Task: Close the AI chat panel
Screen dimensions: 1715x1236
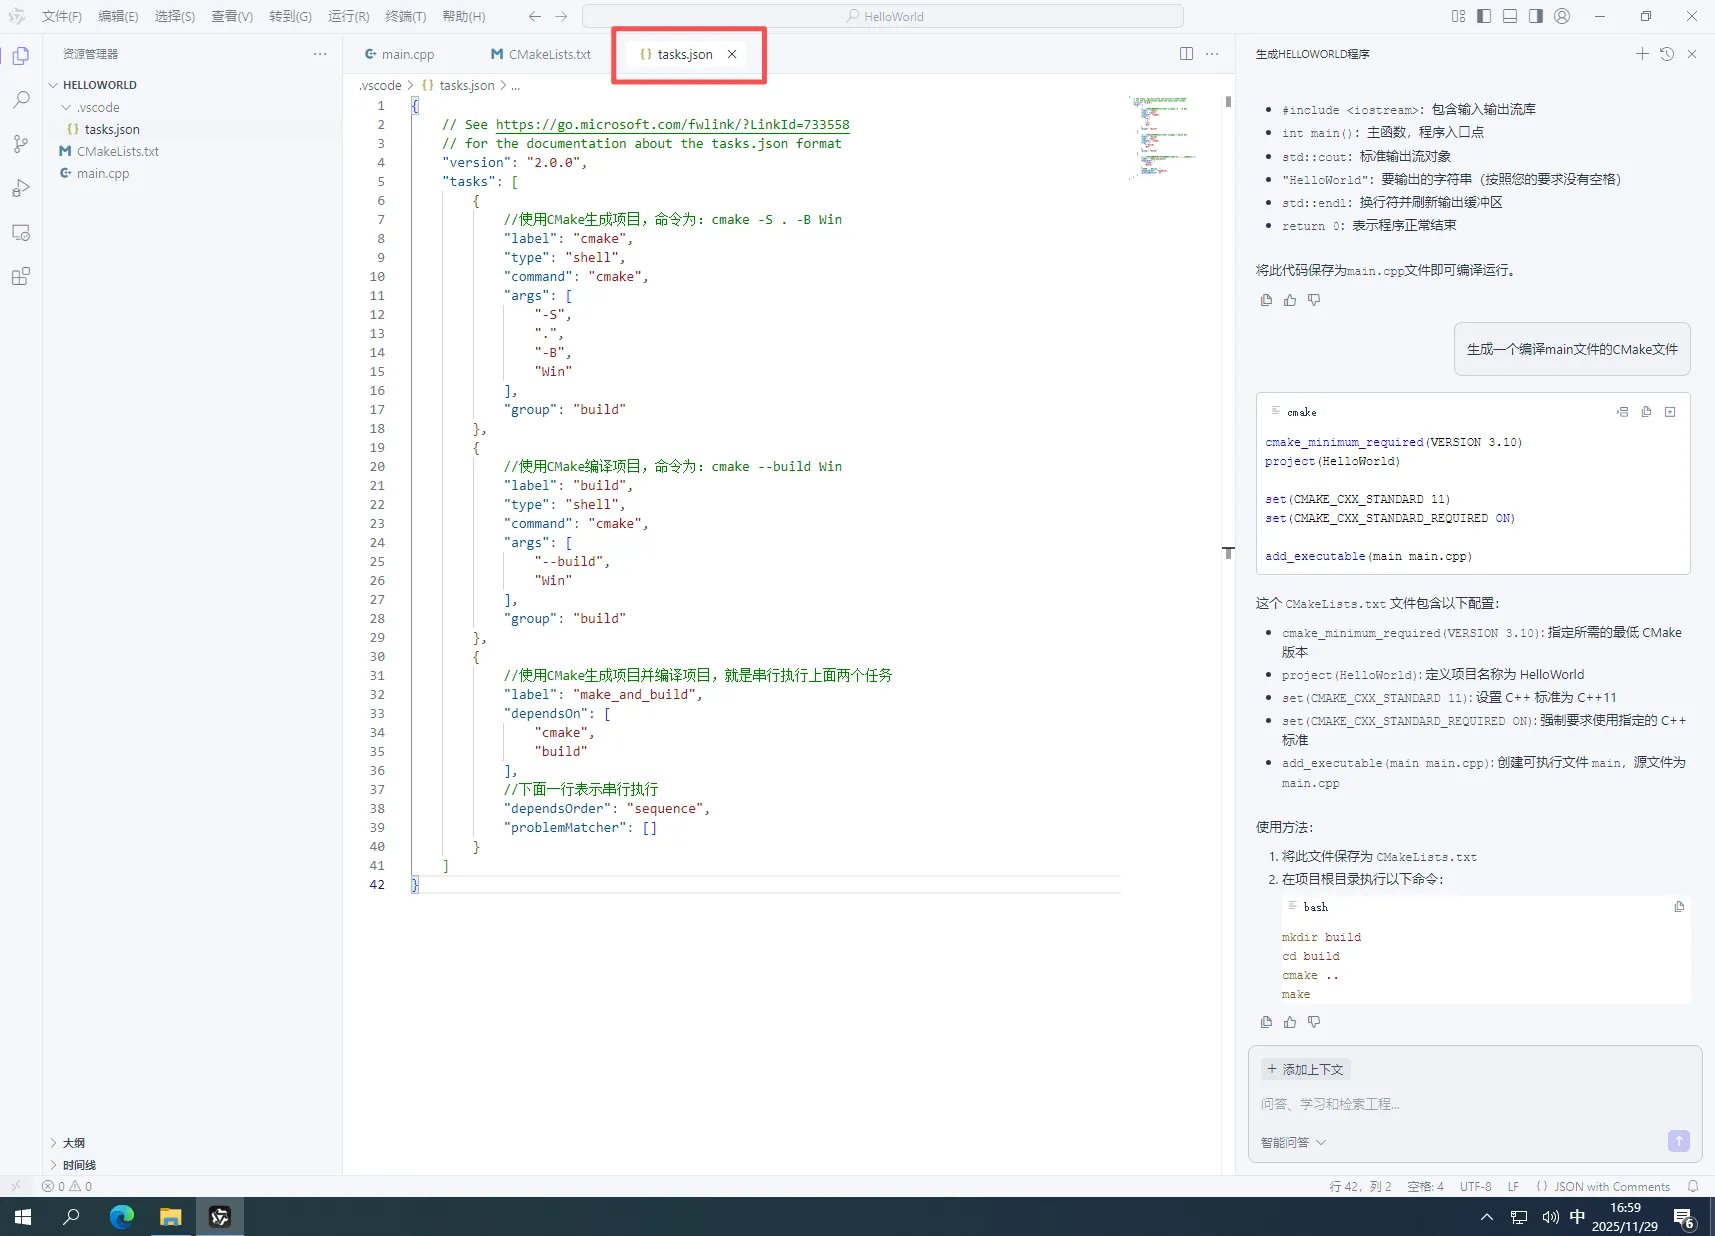Action: tap(1692, 54)
